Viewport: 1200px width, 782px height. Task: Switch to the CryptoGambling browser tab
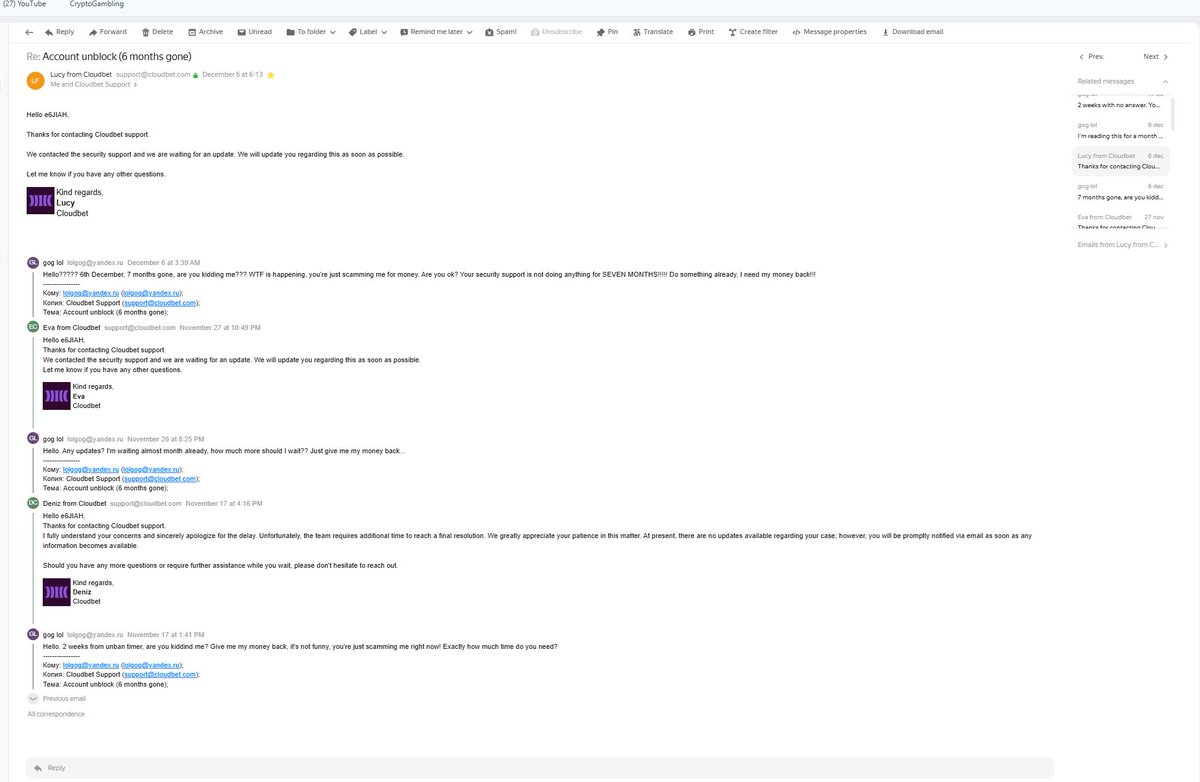97,4
